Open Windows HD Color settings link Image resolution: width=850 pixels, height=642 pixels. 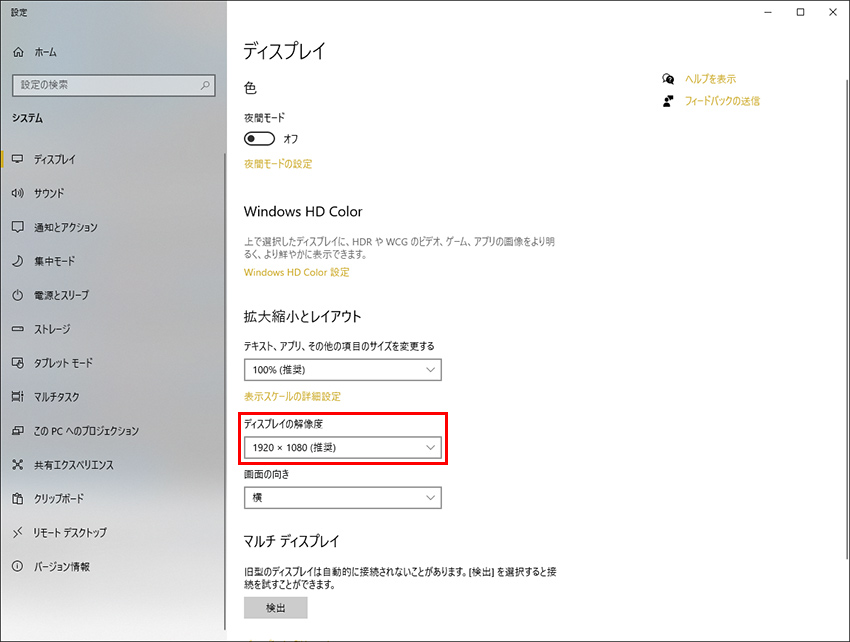tap(296, 271)
